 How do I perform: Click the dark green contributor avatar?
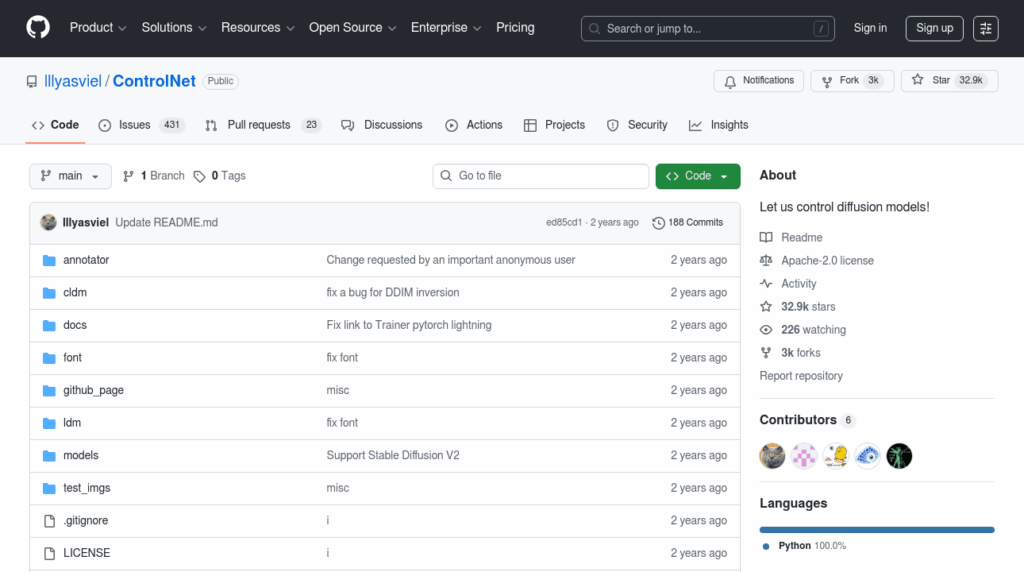pos(899,456)
